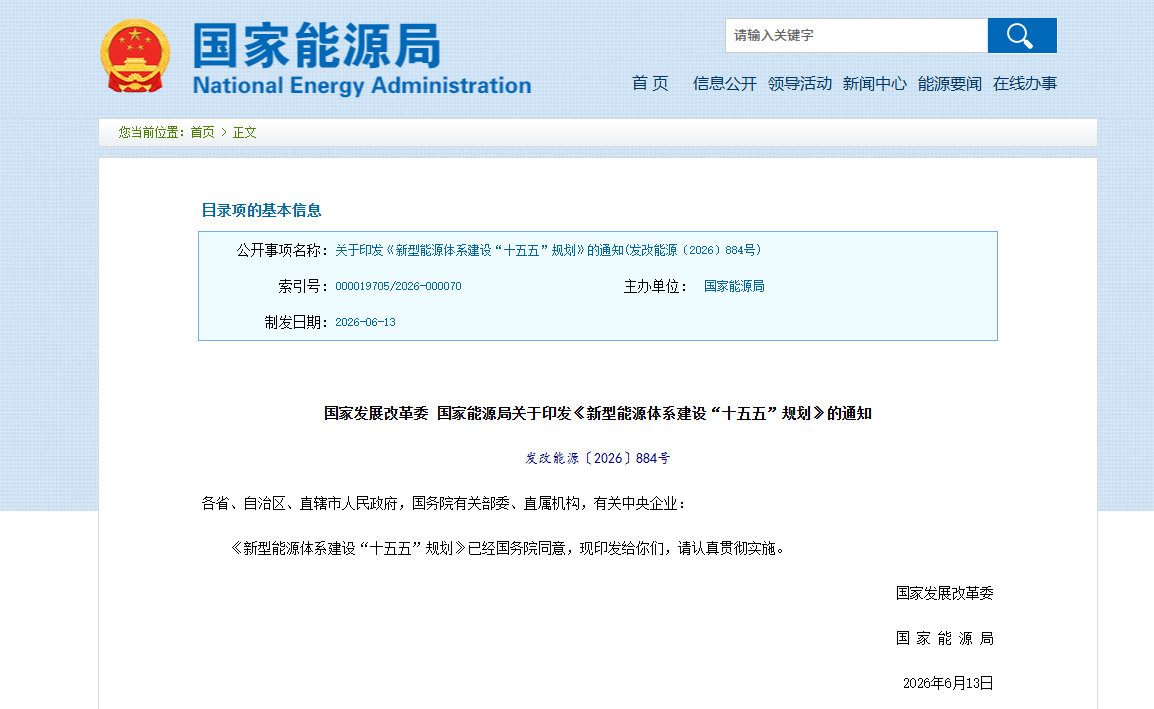Click the 制发日期 field label
This screenshot has height=709, width=1154.
[x=296, y=322]
